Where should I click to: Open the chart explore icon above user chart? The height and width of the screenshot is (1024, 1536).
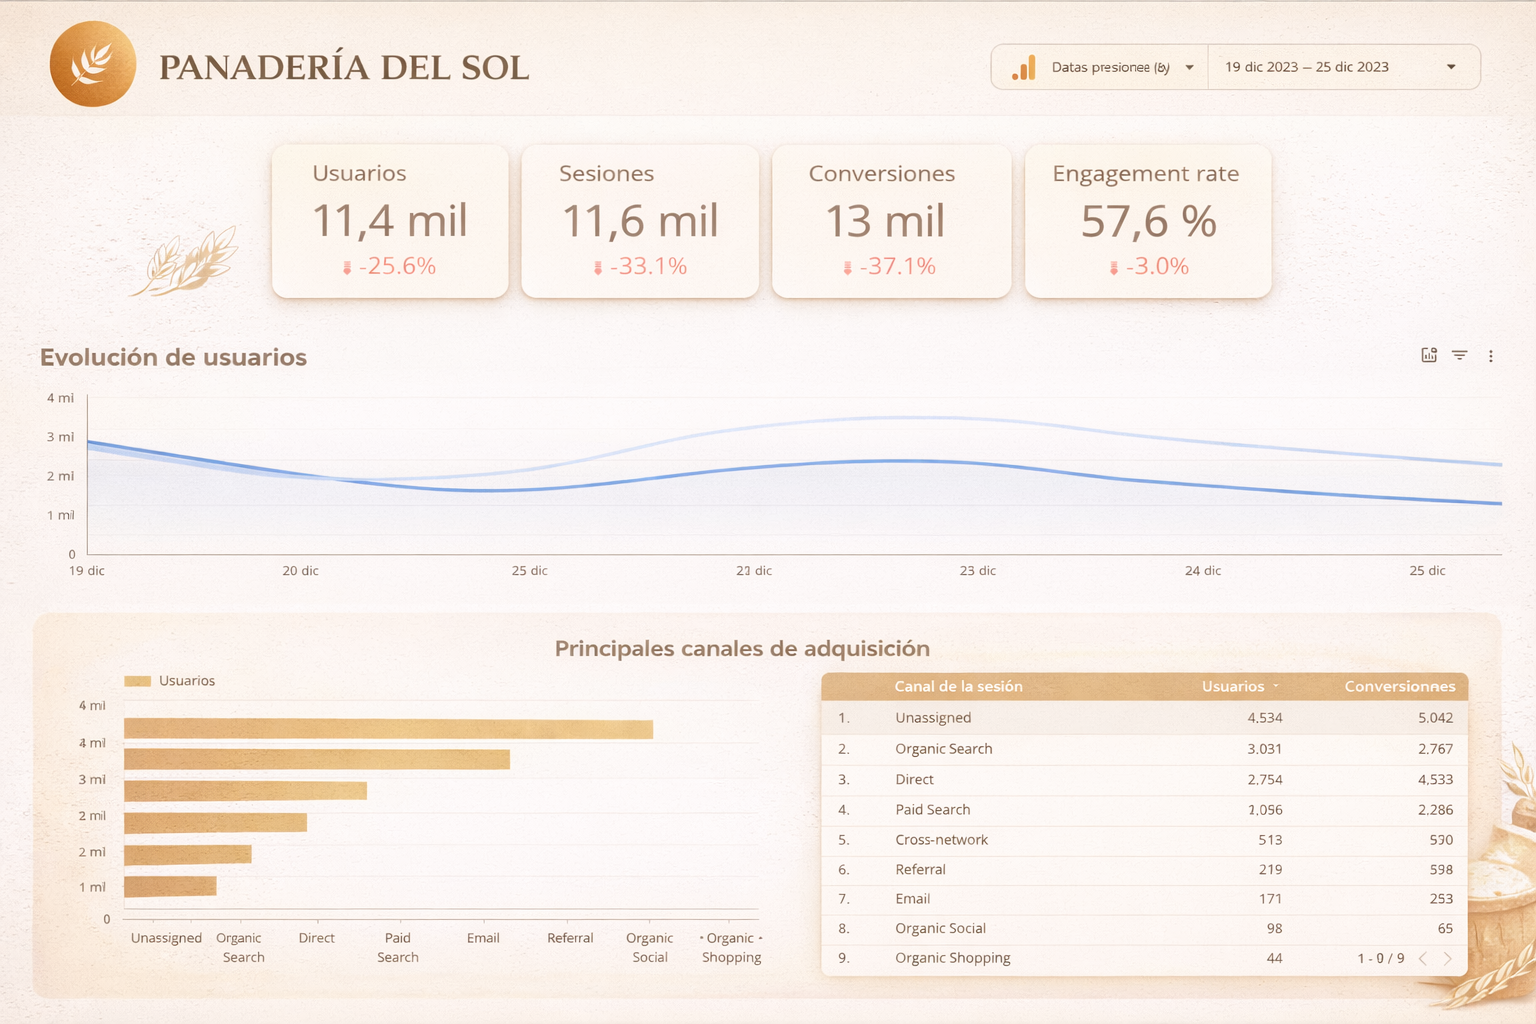pyautogui.click(x=1429, y=355)
